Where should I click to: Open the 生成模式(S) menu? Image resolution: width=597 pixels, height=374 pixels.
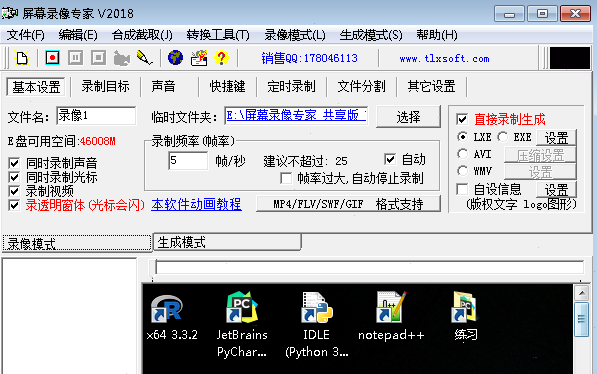tap(371, 35)
